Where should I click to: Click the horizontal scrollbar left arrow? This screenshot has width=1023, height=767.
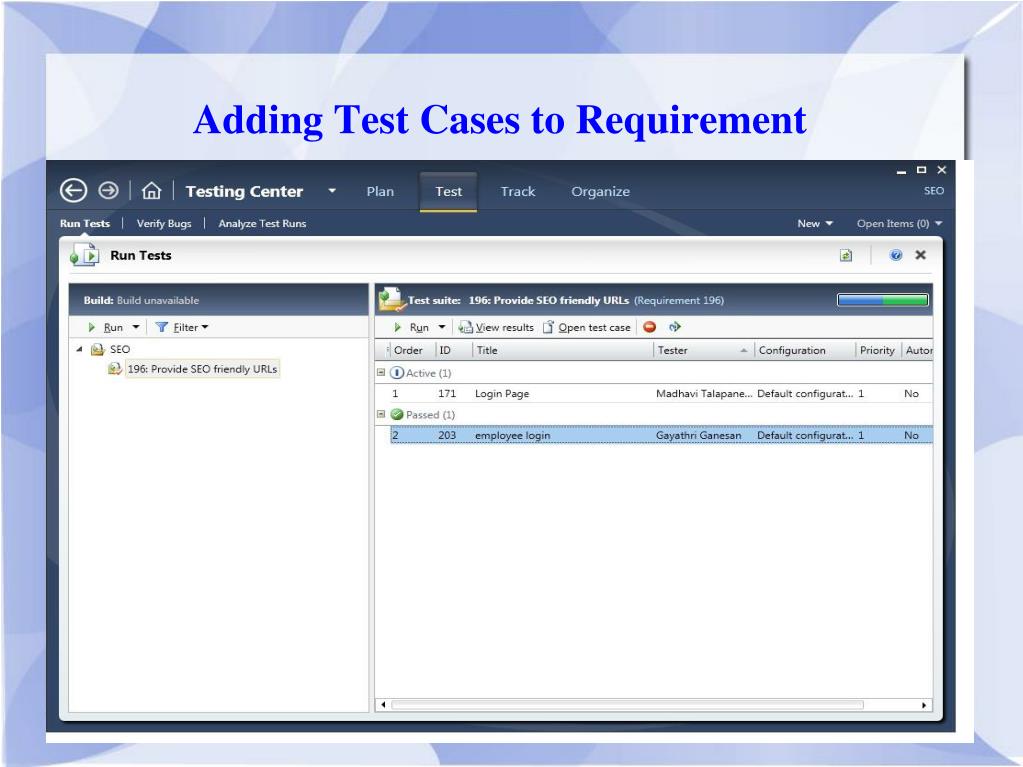tap(383, 704)
